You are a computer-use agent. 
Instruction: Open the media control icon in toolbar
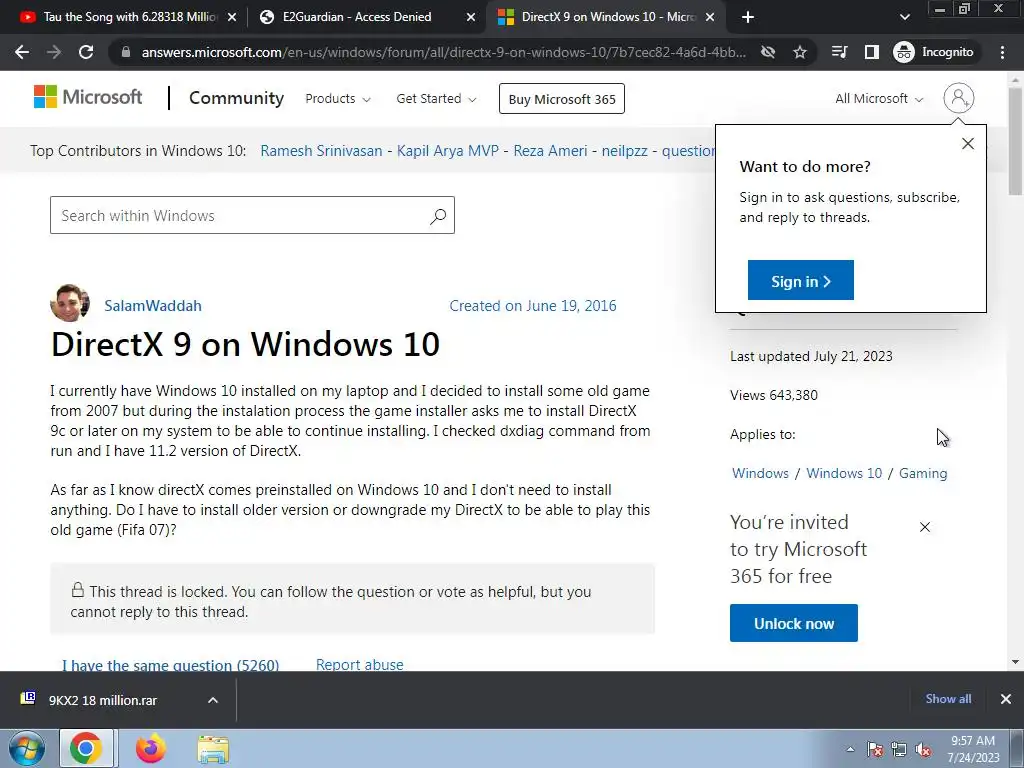[839, 52]
